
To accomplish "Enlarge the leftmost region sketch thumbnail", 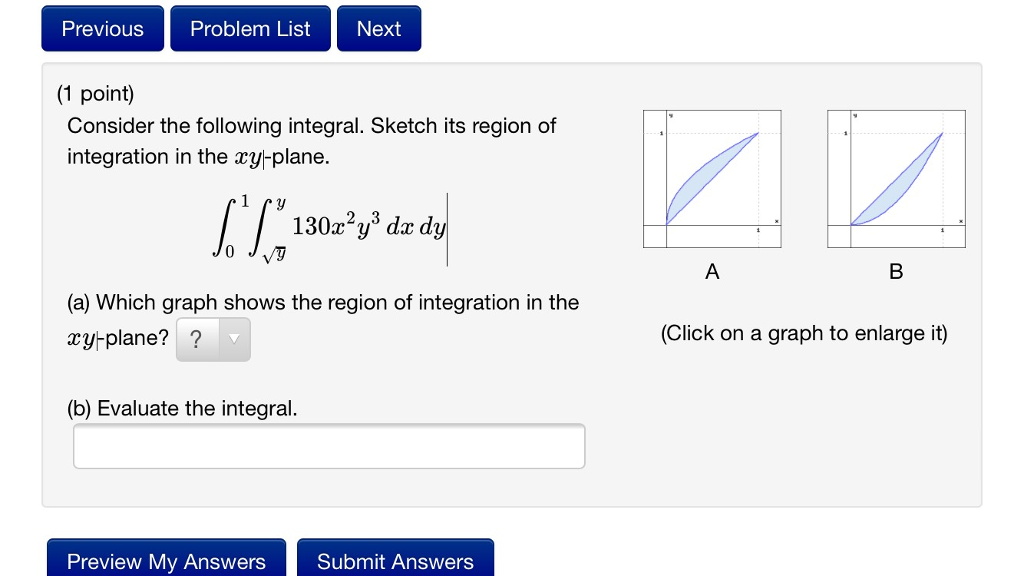I will click(711, 177).
